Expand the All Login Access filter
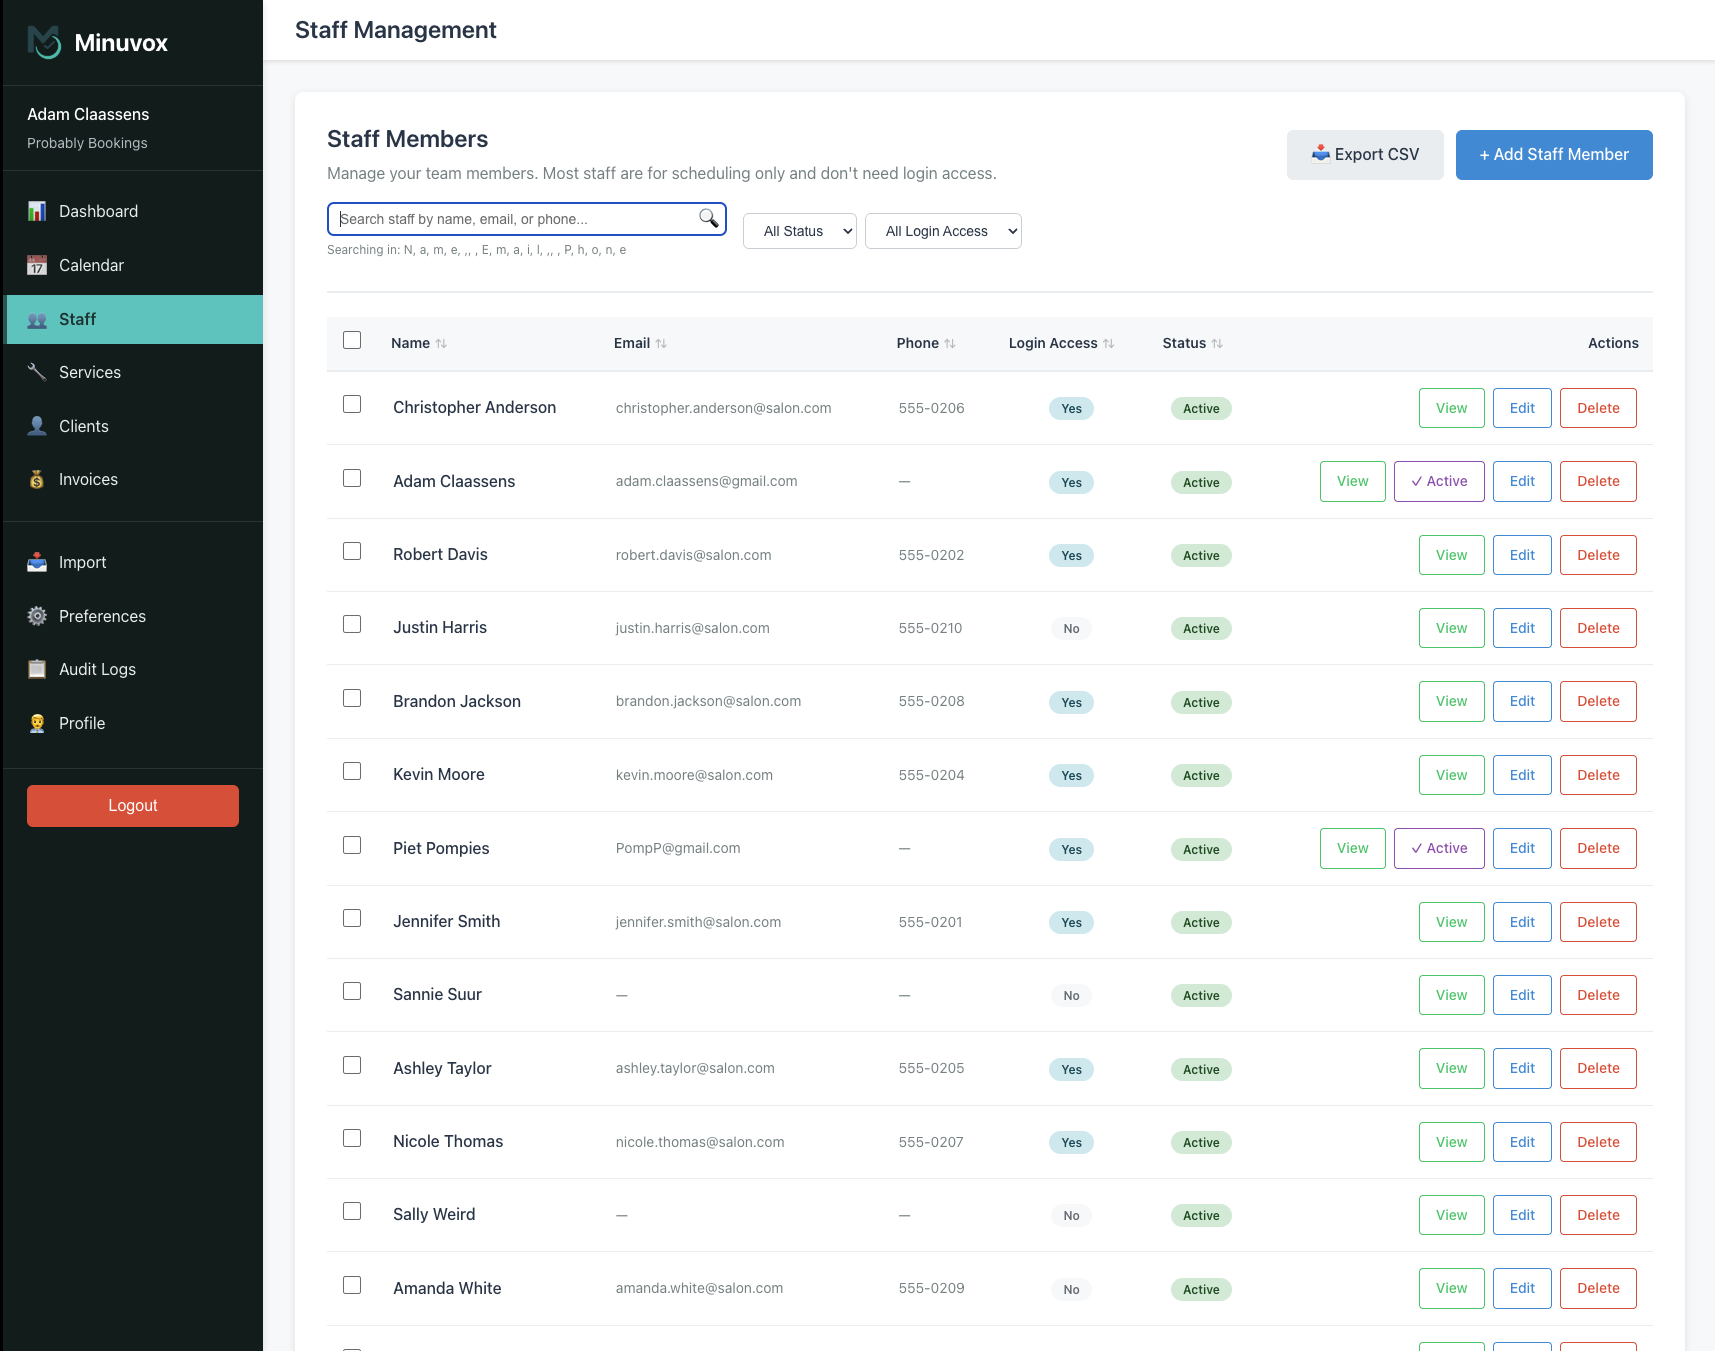This screenshot has width=1715, height=1351. [x=942, y=231]
